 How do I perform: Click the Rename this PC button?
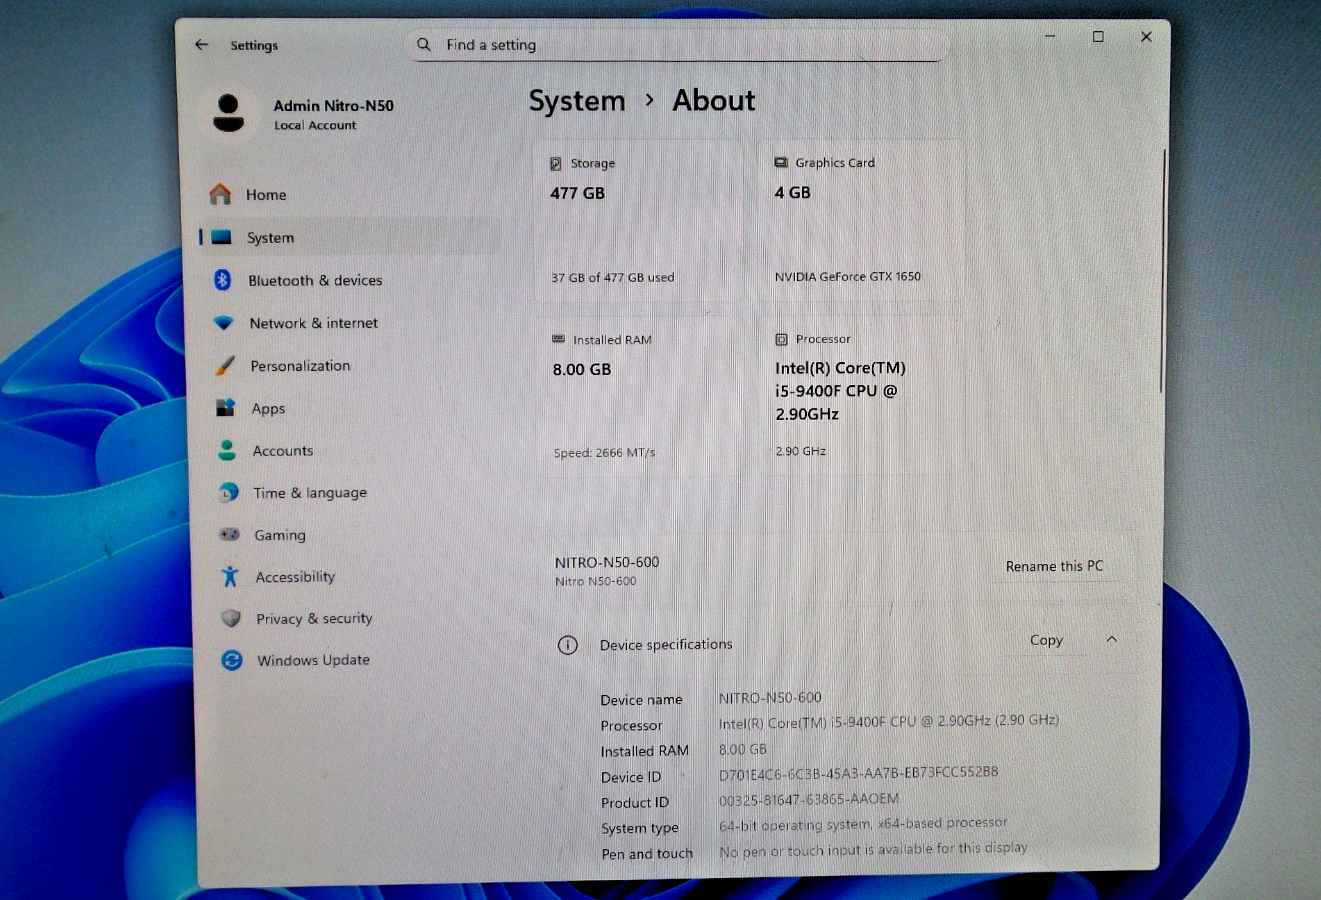coord(1054,566)
